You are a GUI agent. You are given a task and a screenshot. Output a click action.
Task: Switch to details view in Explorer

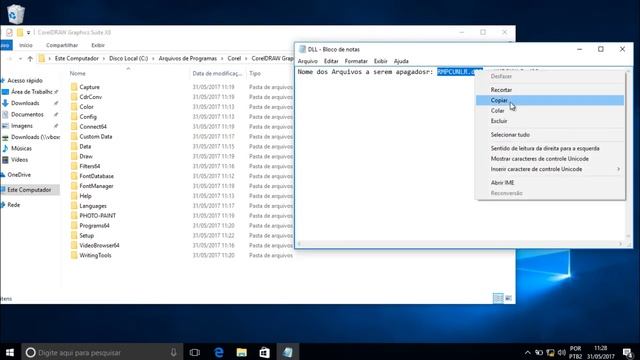(x=498, y=298)
